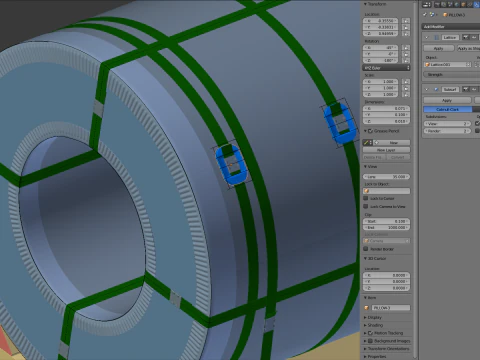
Task: Lock the Scale Y value
Action: (406, 88)
